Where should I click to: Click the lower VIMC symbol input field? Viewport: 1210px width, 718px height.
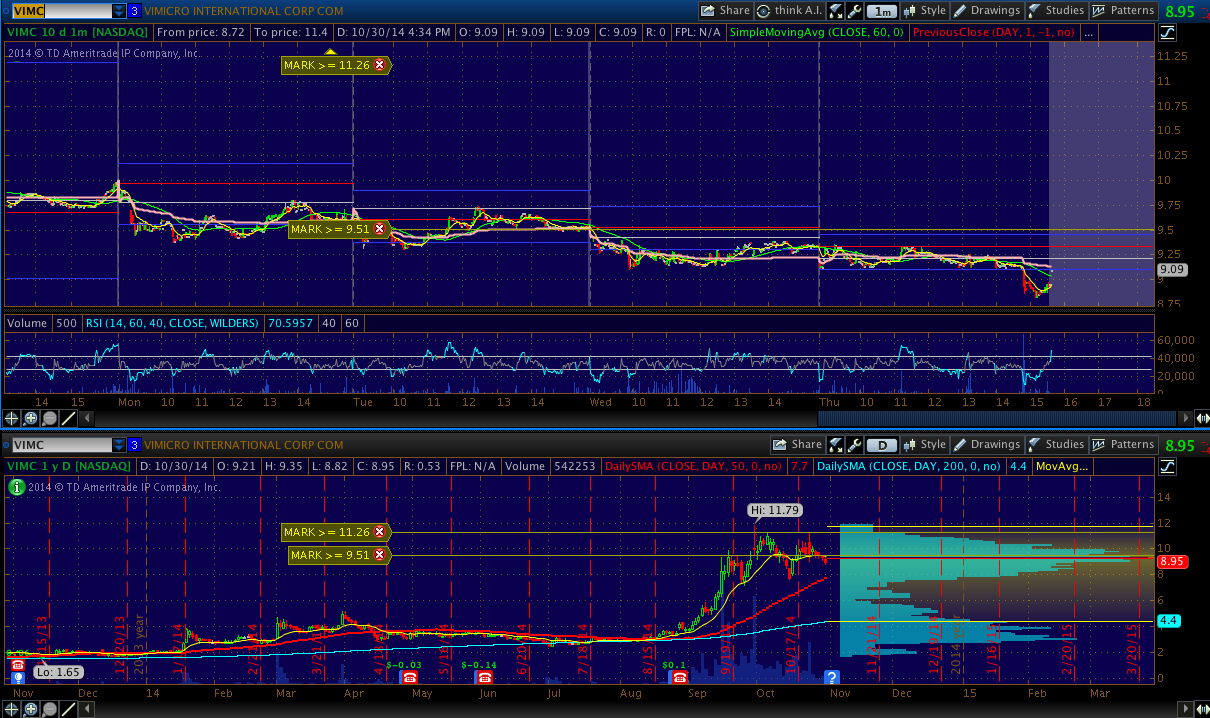(58, 444)
